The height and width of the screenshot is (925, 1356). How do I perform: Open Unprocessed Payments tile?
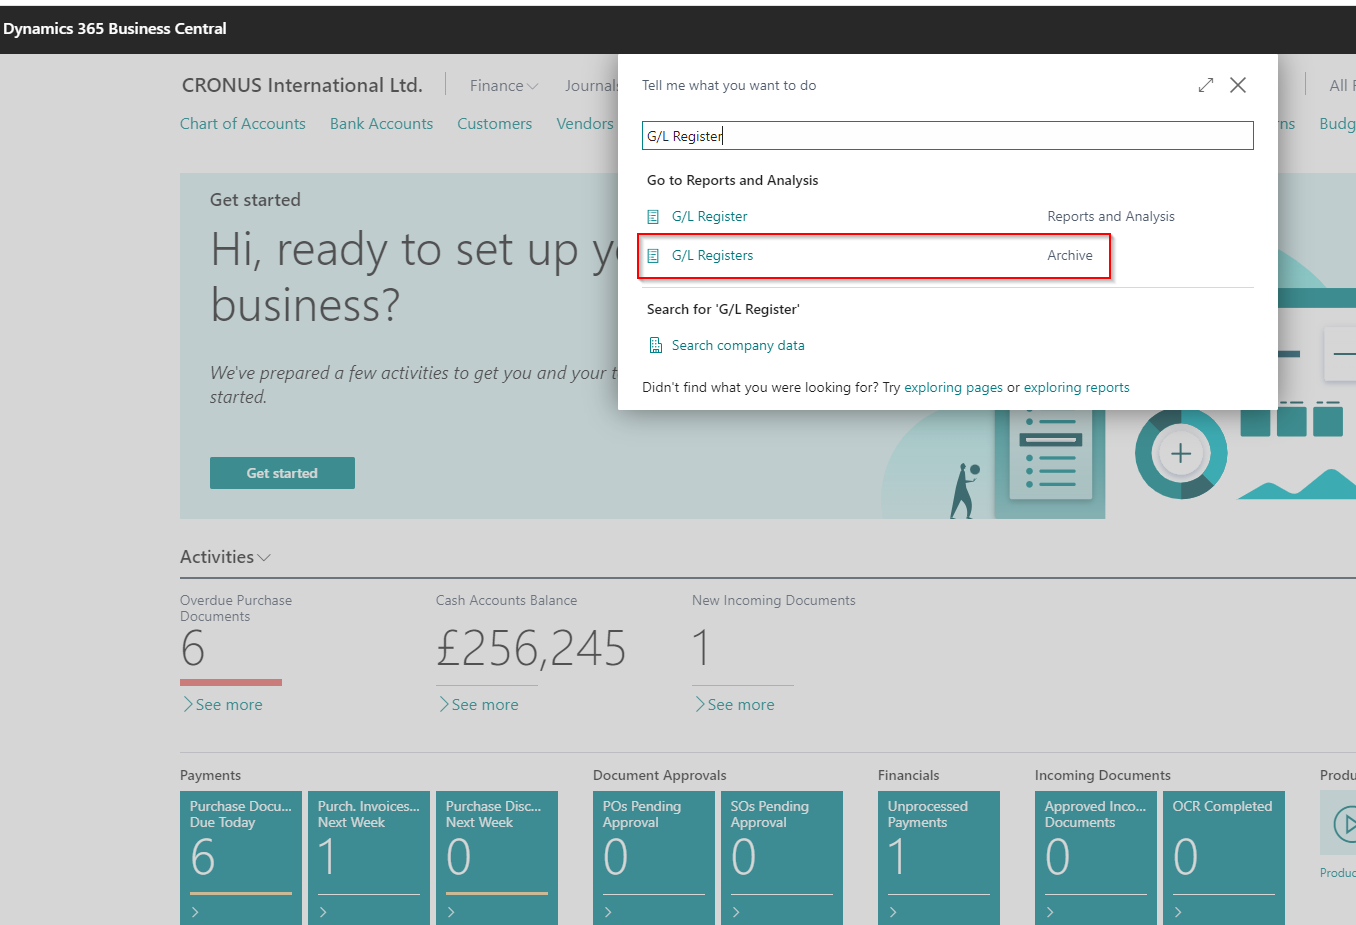[x=939, y=857]
